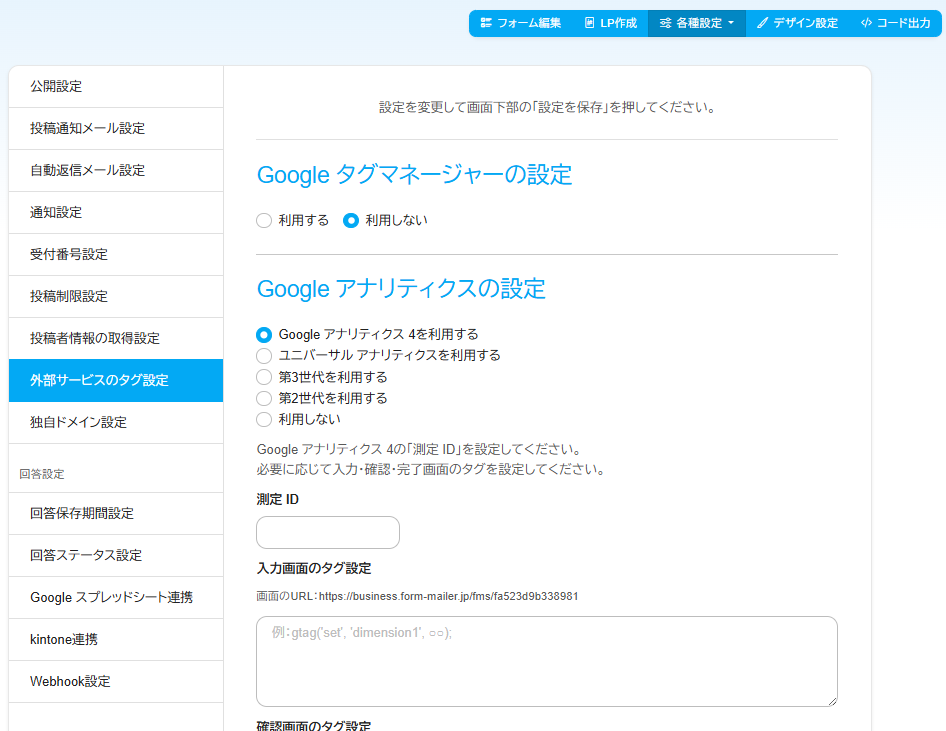Open the デザイン設定 tab
The height and width of the screenshot is (731, 946).
coord(798,23)
